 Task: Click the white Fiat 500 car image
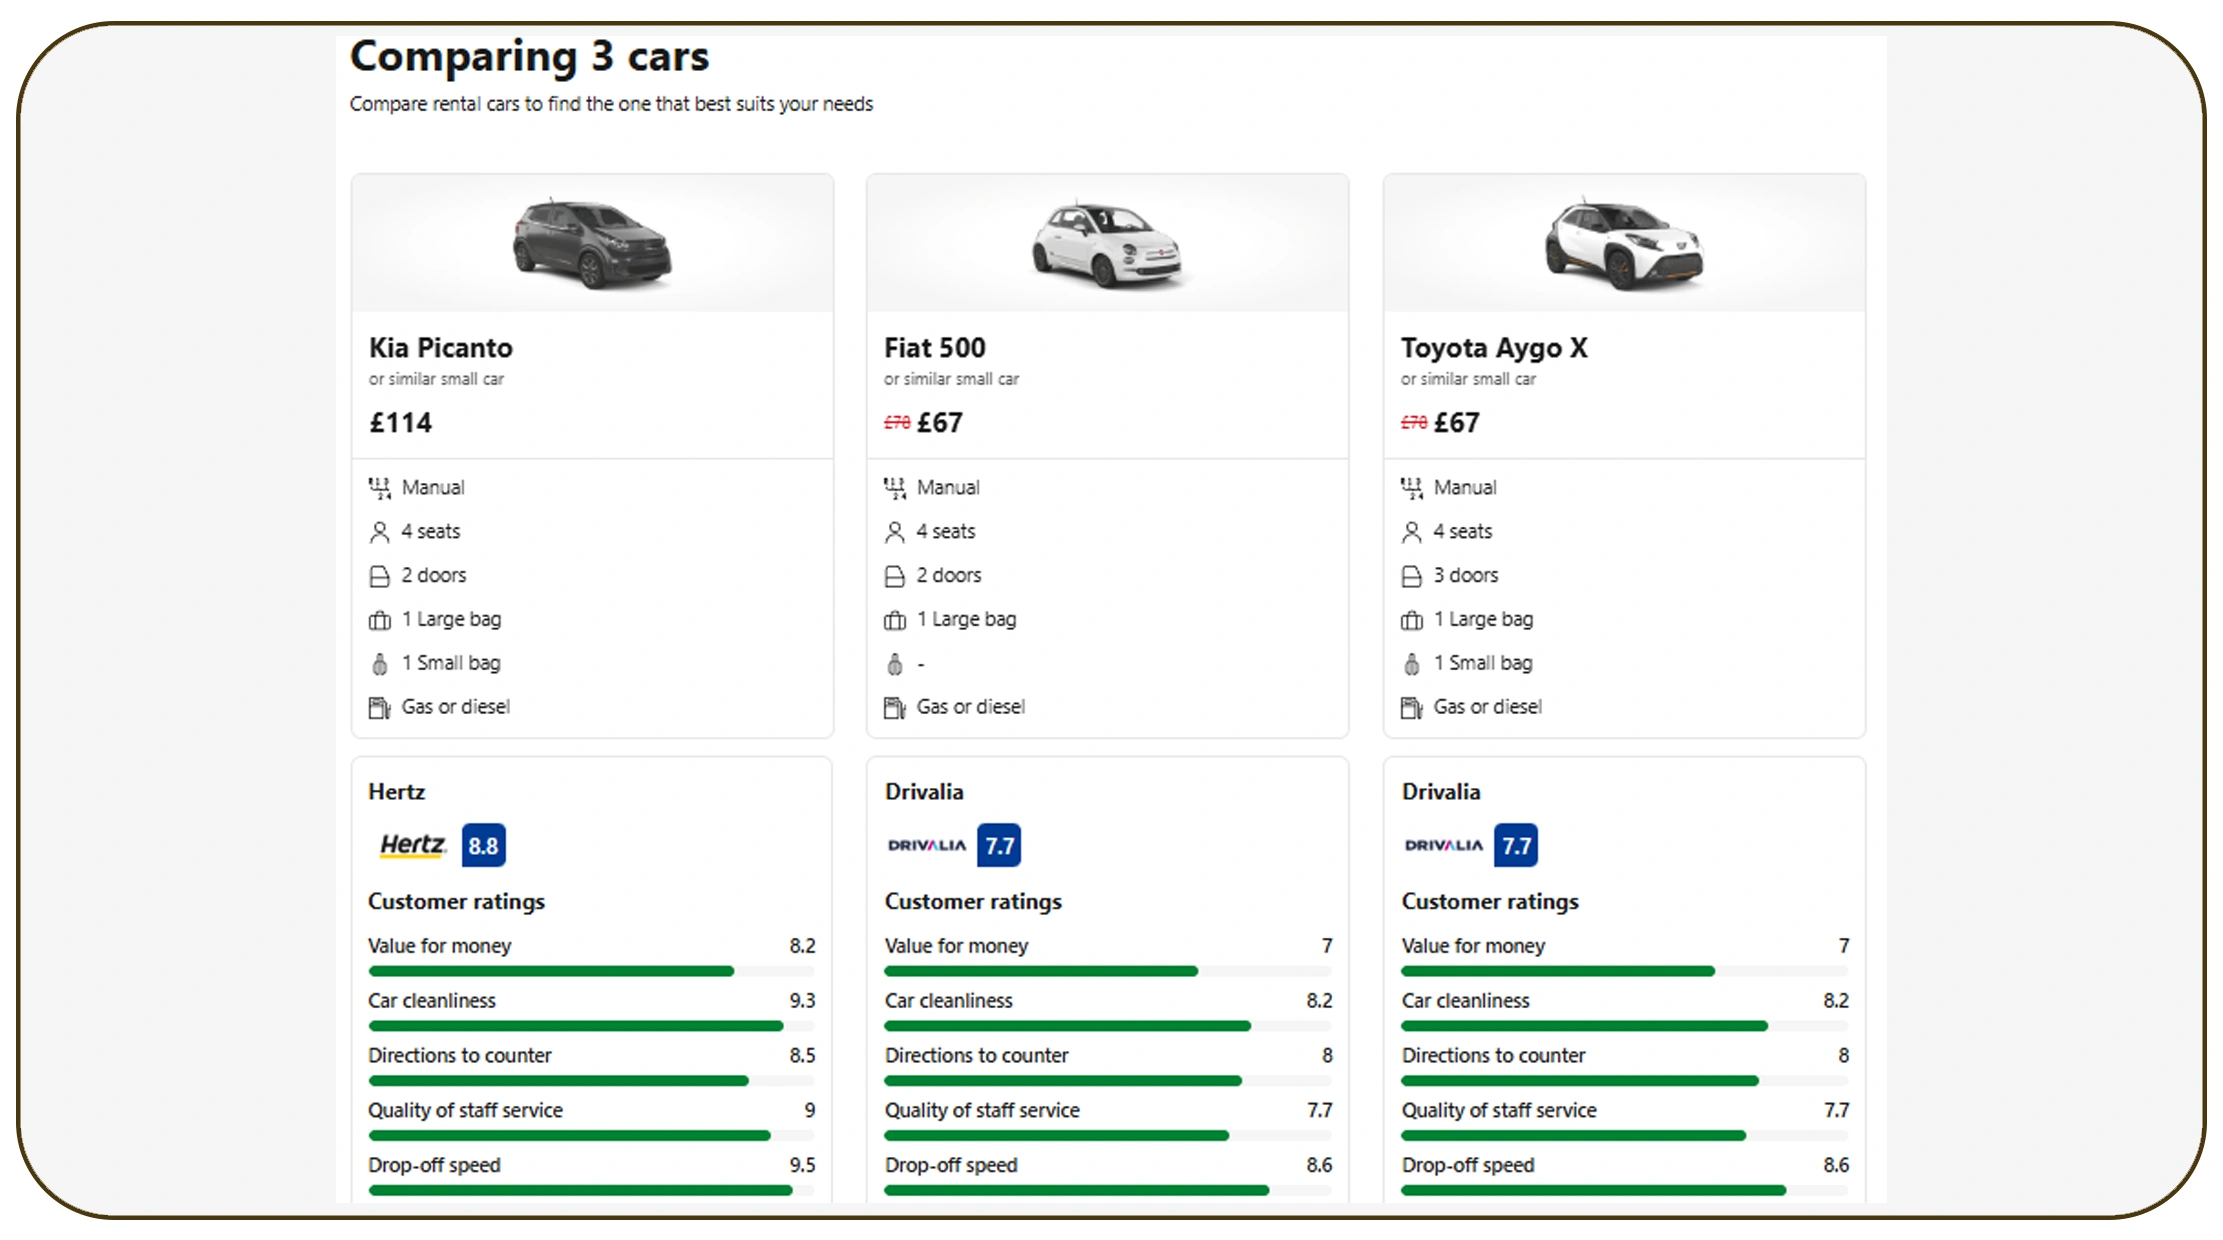coord(1107,243)
